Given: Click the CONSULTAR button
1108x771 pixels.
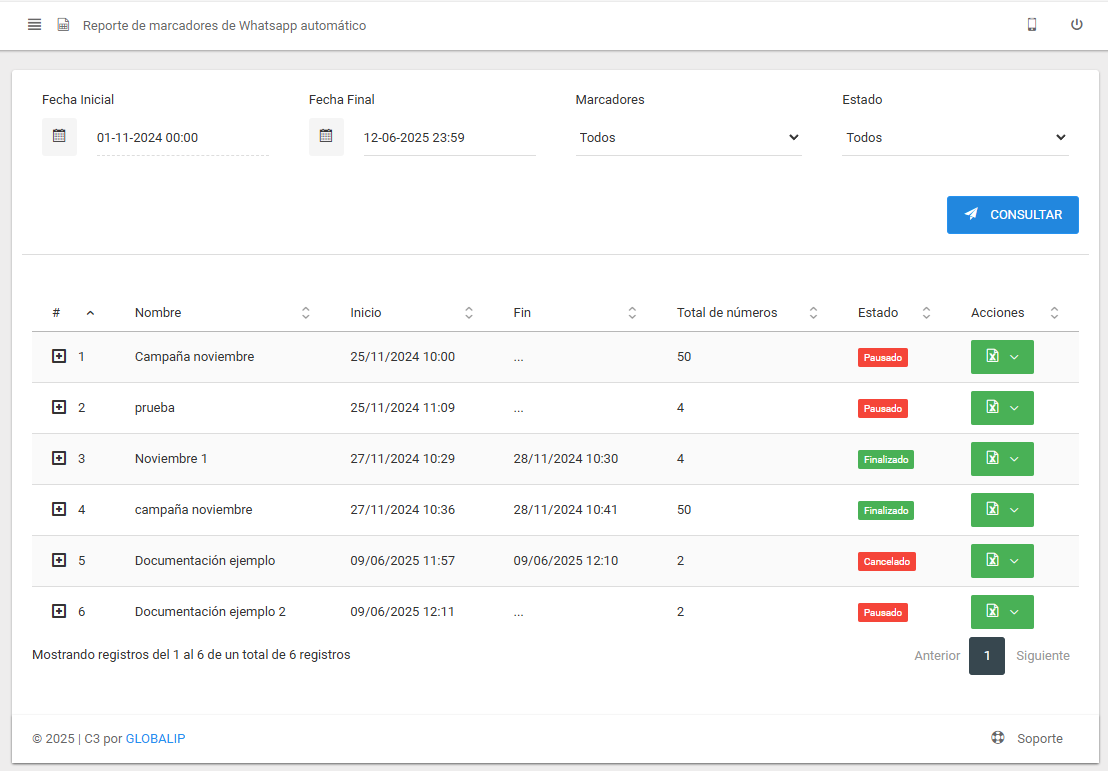Looking at the screenshot, I should pos(1013,215).
